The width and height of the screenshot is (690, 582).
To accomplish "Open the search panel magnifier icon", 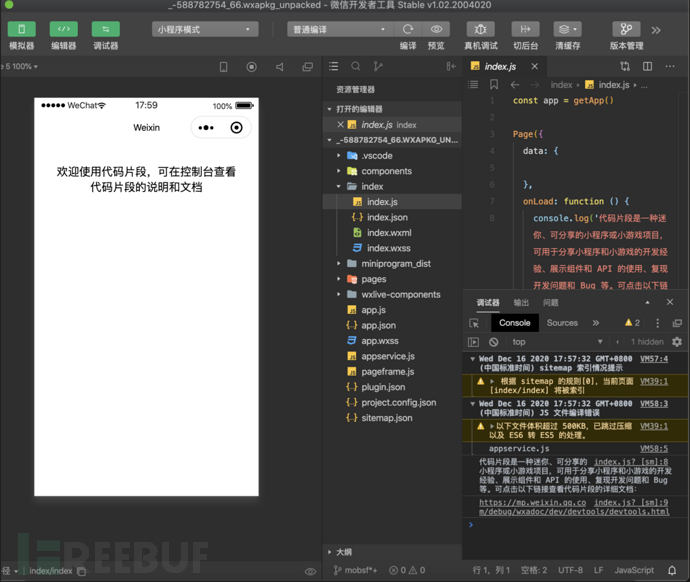I will tap(356, 66).
